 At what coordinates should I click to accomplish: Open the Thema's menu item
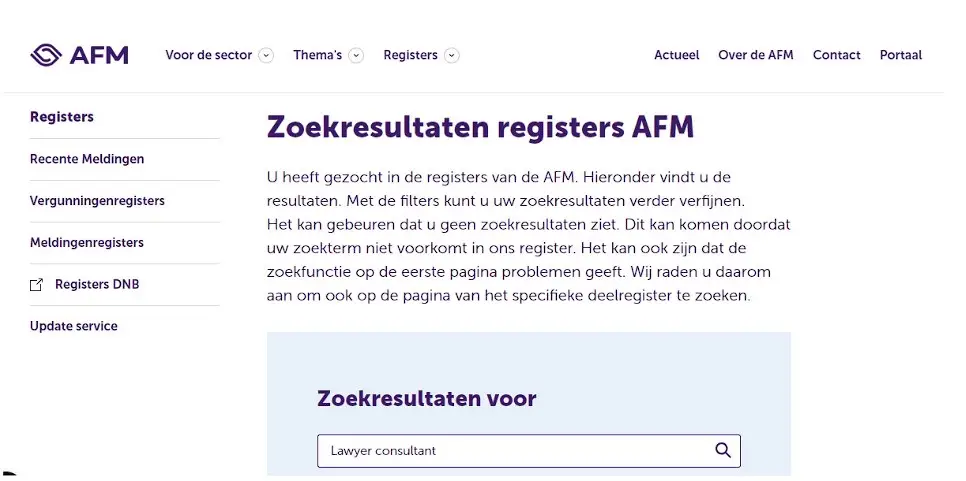[317, 55]
